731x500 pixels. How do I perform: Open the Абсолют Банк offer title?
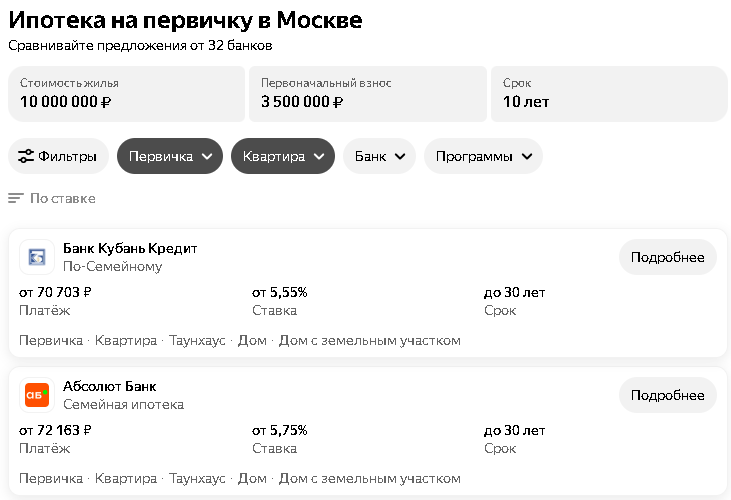point(110,386)
